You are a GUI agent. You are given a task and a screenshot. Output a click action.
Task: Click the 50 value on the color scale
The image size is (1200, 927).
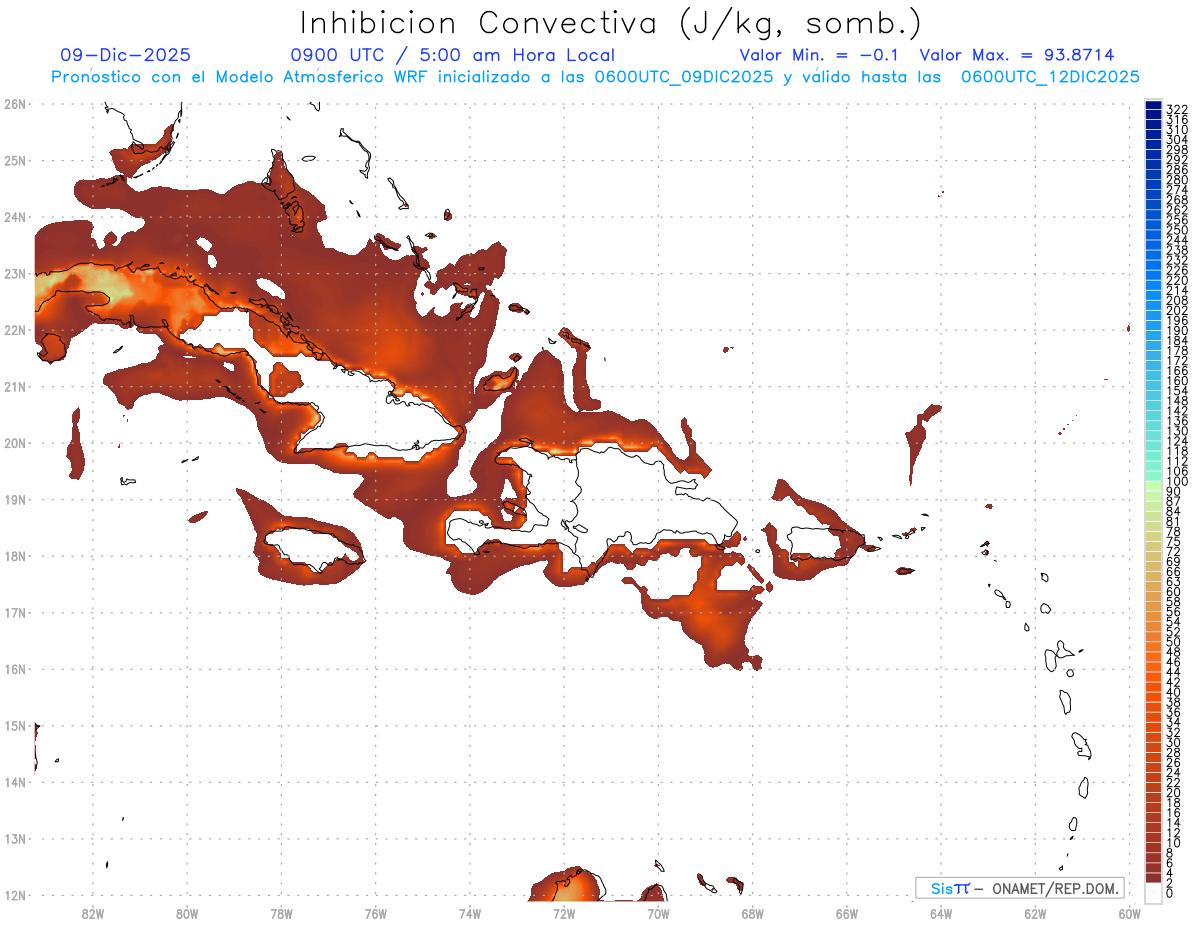[1174, 642]
